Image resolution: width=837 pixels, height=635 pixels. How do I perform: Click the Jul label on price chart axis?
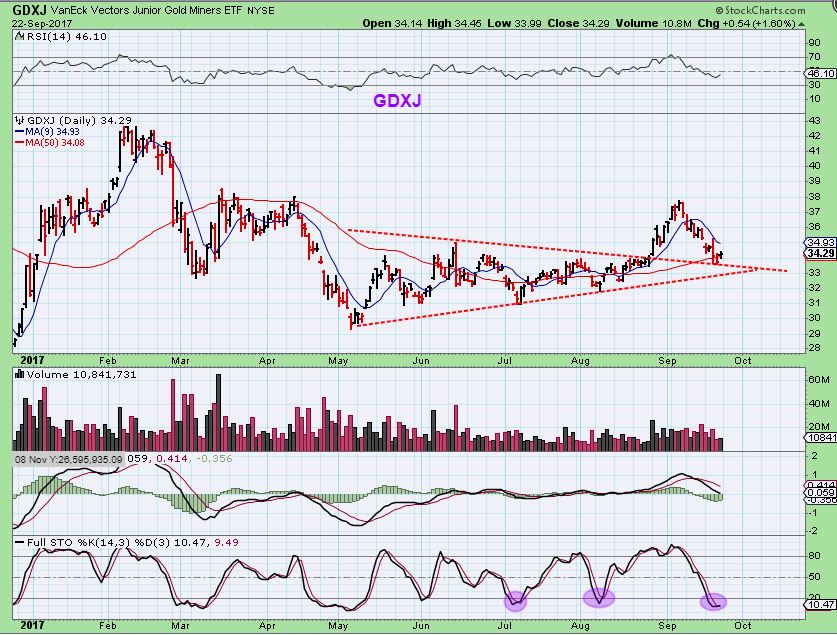pyautogui.click(x=504, y=361)
